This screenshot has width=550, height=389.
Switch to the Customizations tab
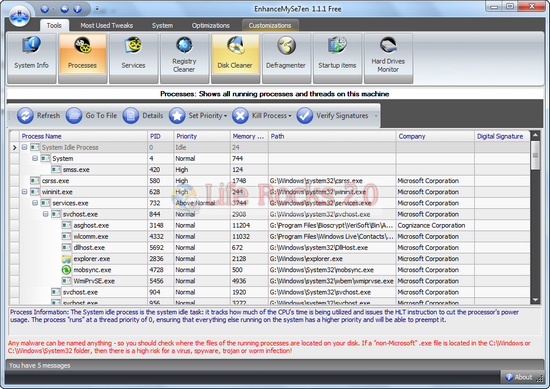coord(270,25)
